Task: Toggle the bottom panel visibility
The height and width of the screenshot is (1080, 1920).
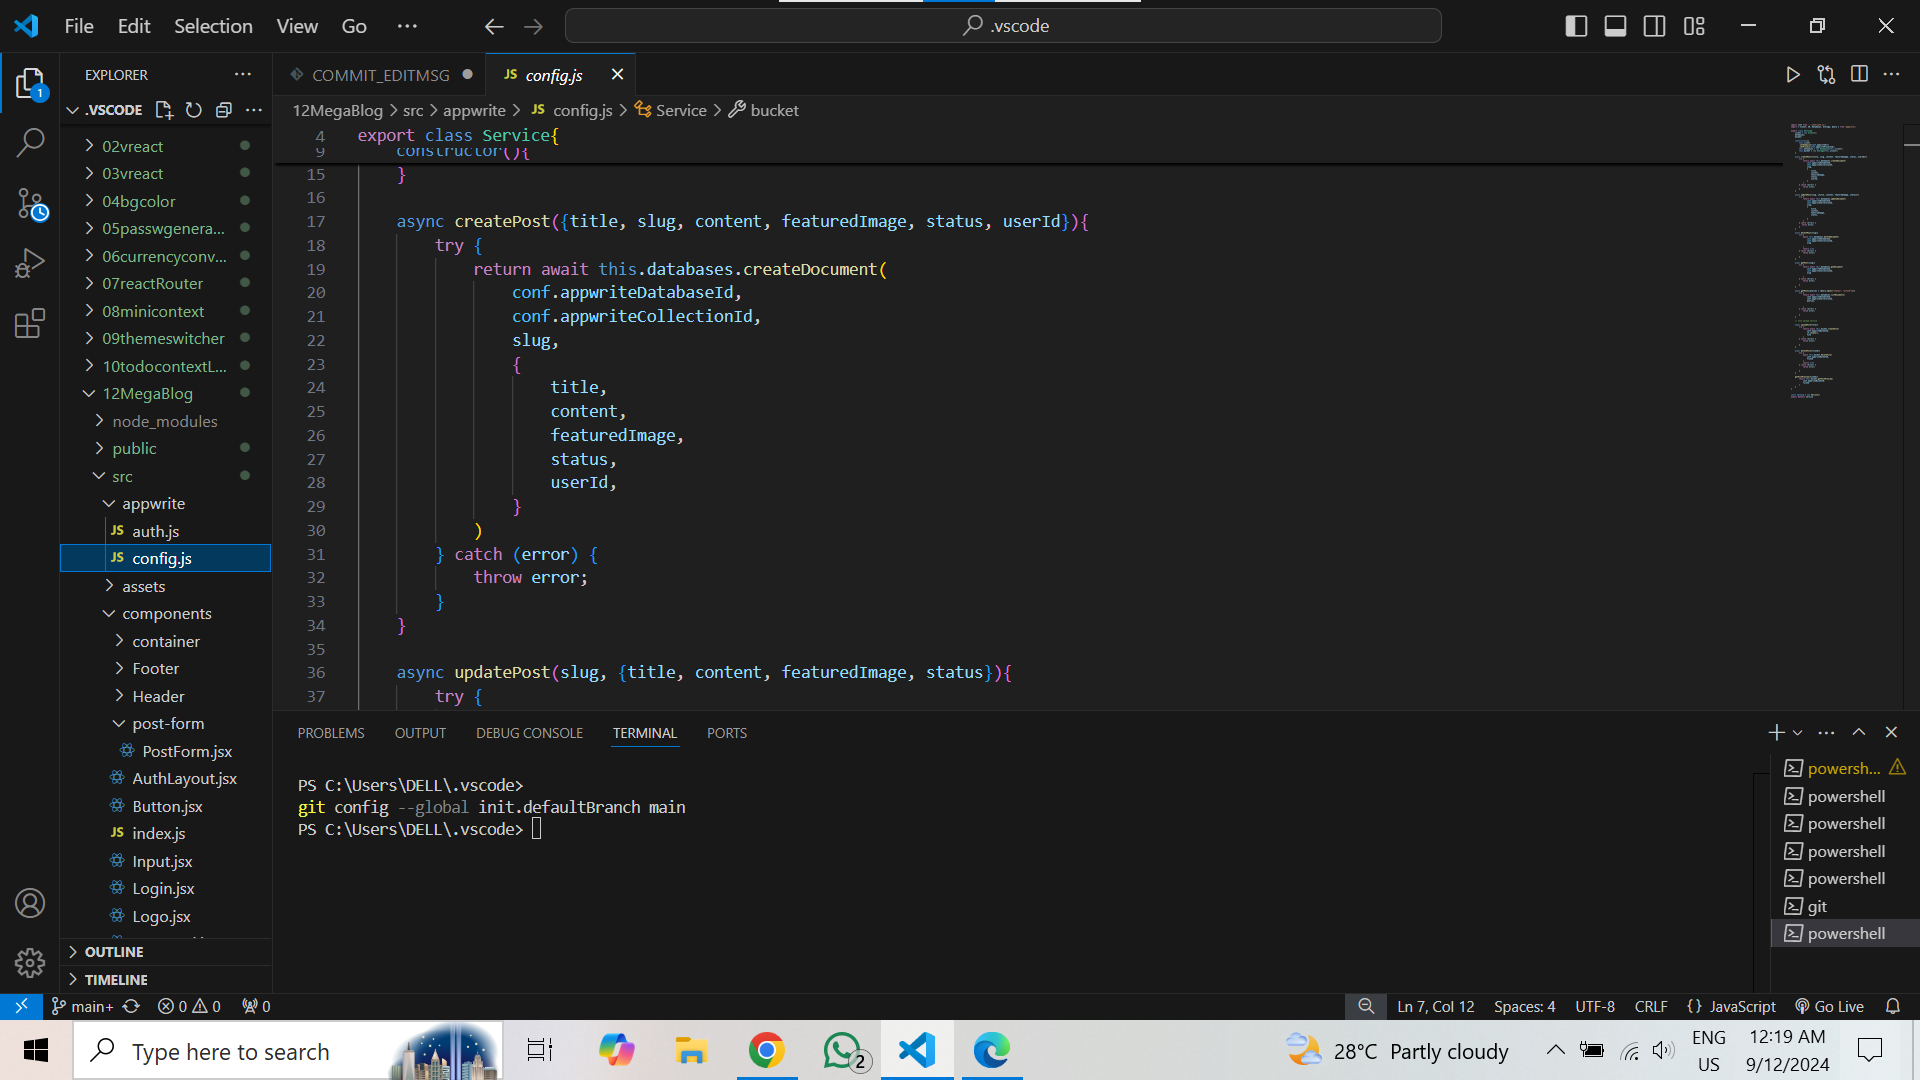Action: coord(1615,26)
